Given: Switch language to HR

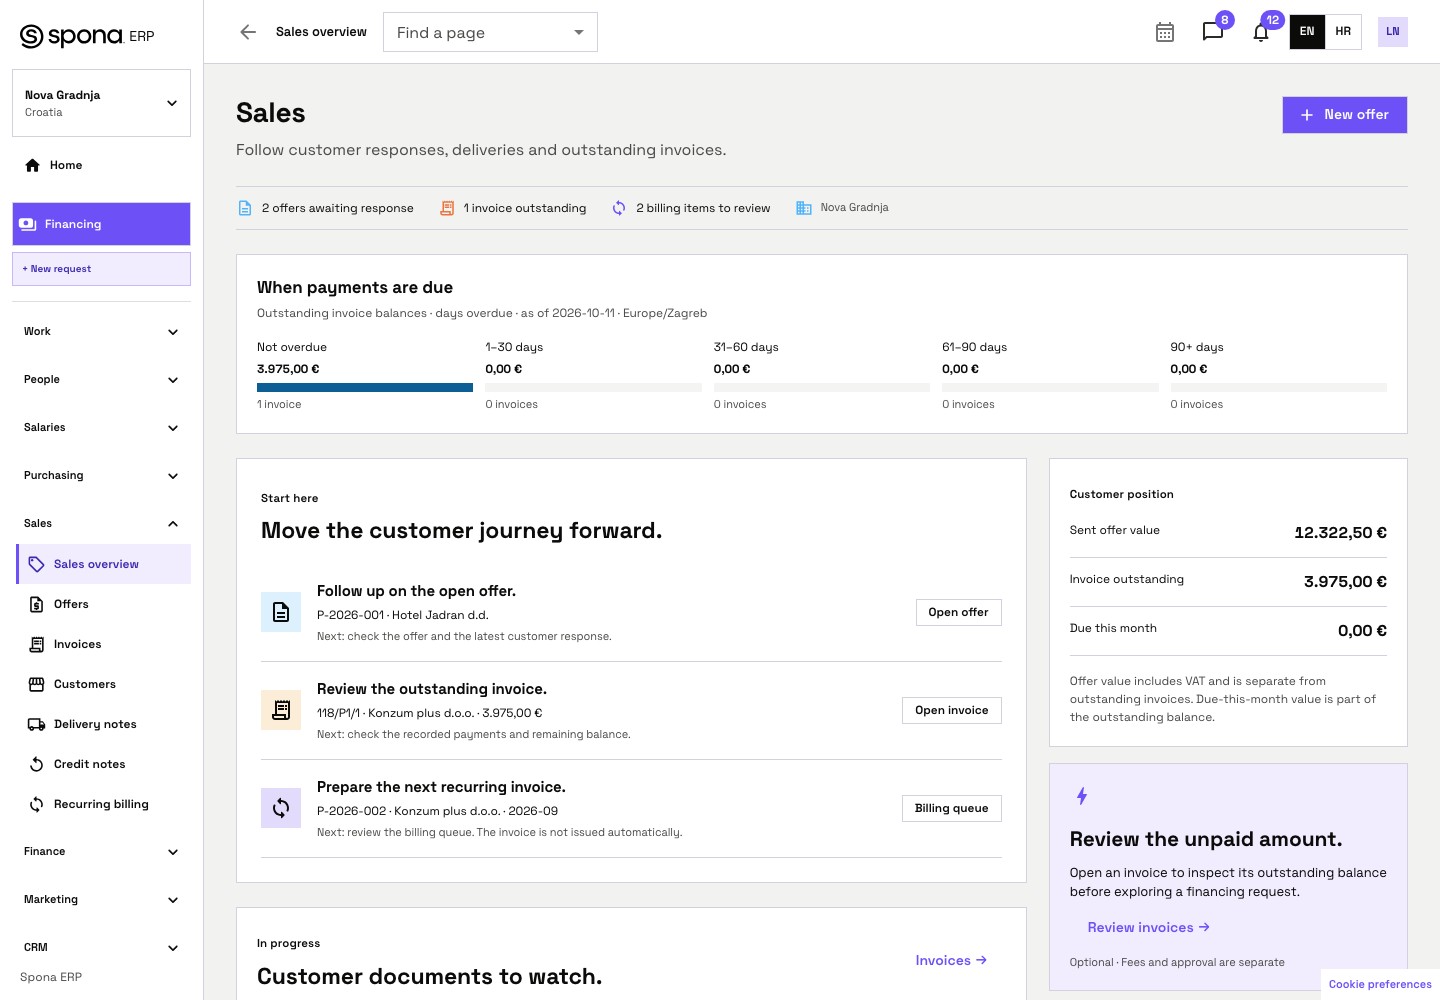Looking at the screenshot, I should pos(1343,32).
